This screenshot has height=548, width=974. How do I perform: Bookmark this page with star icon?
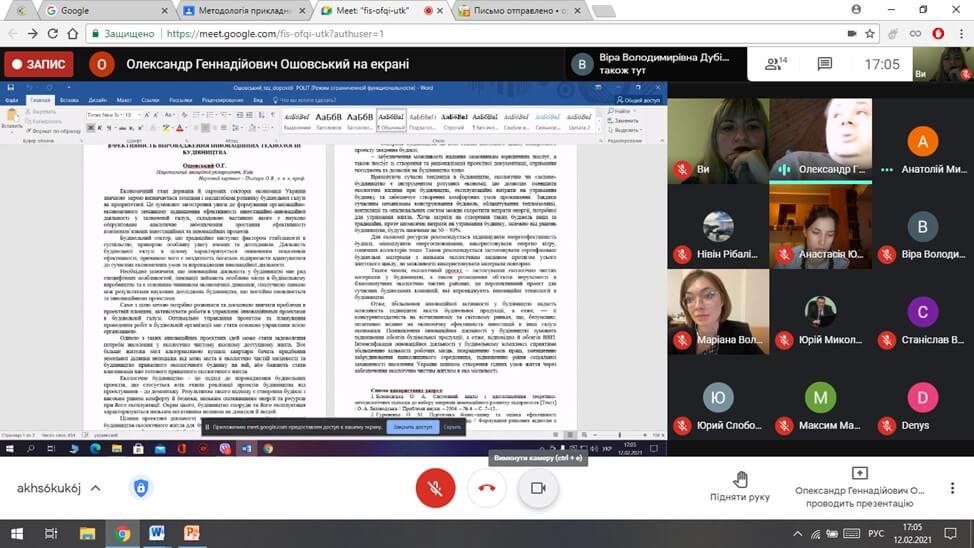click(913, 33)
